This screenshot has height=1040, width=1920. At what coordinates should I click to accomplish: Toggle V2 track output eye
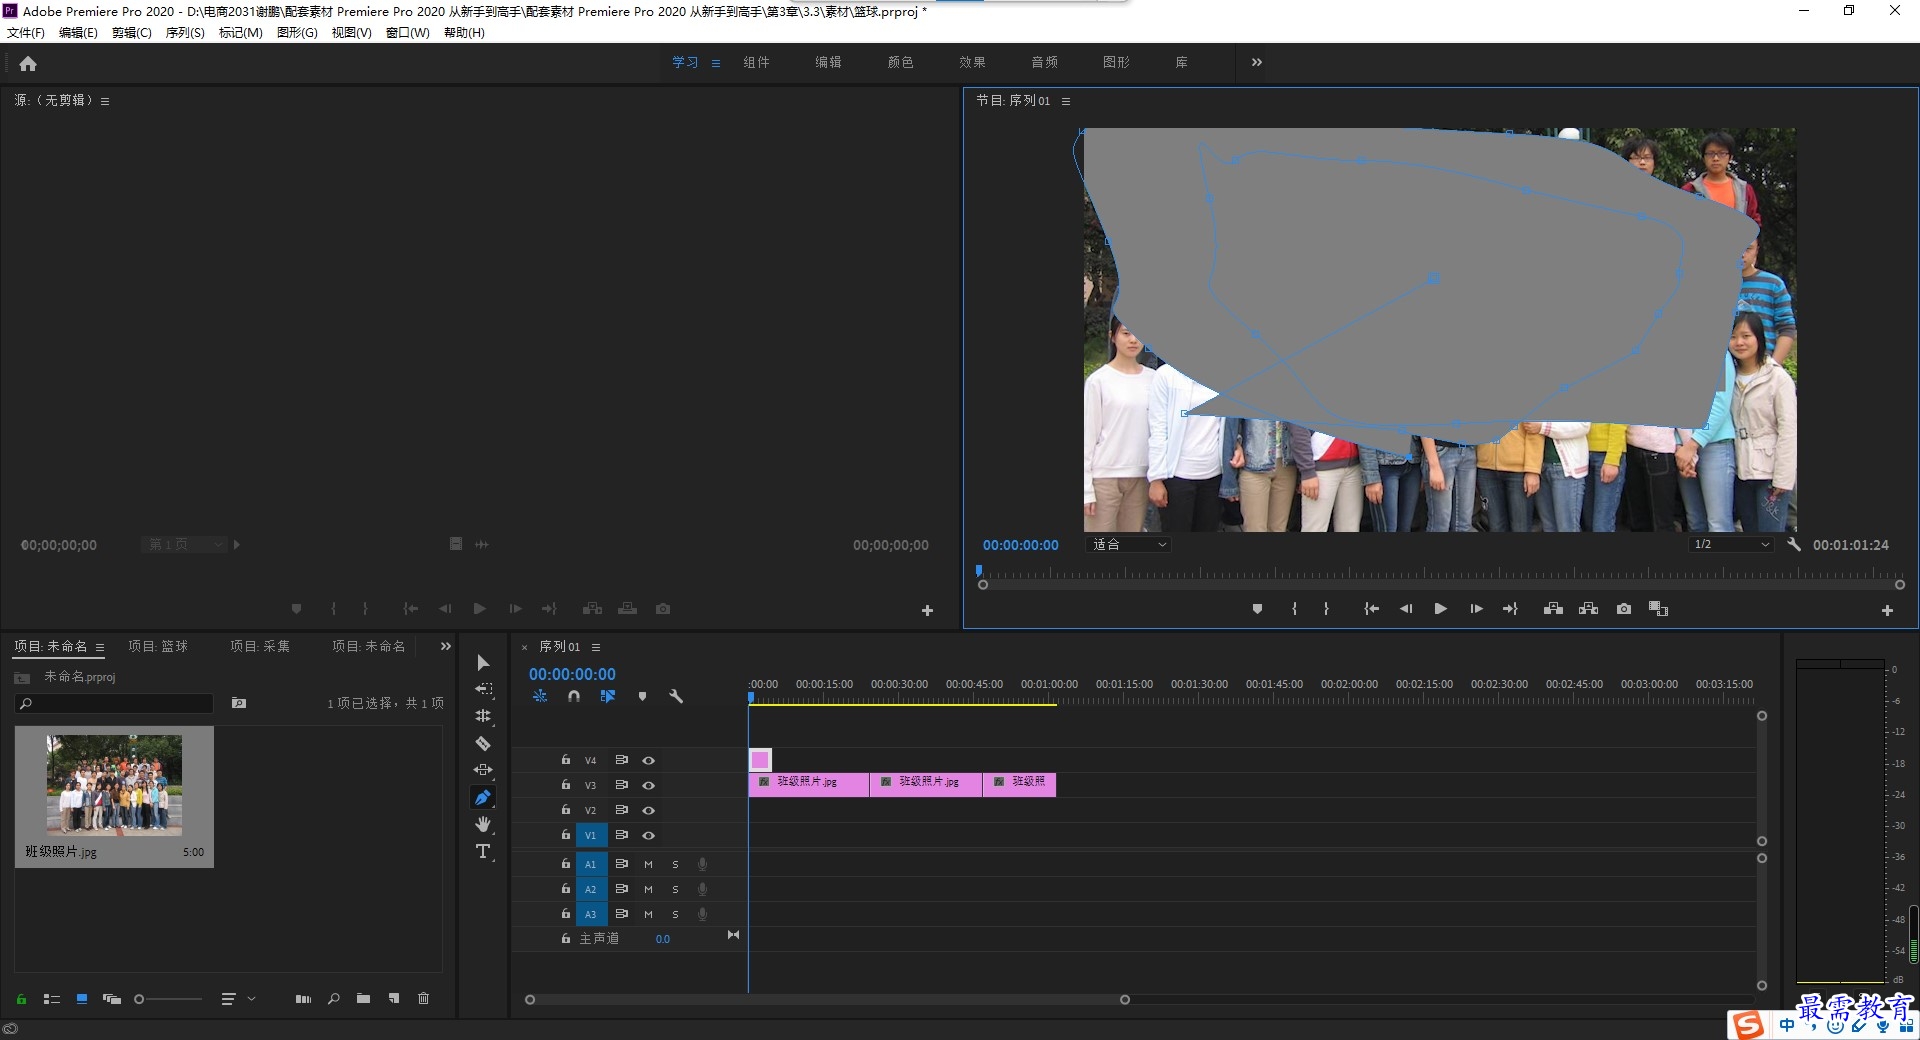[x=648, y=810]
